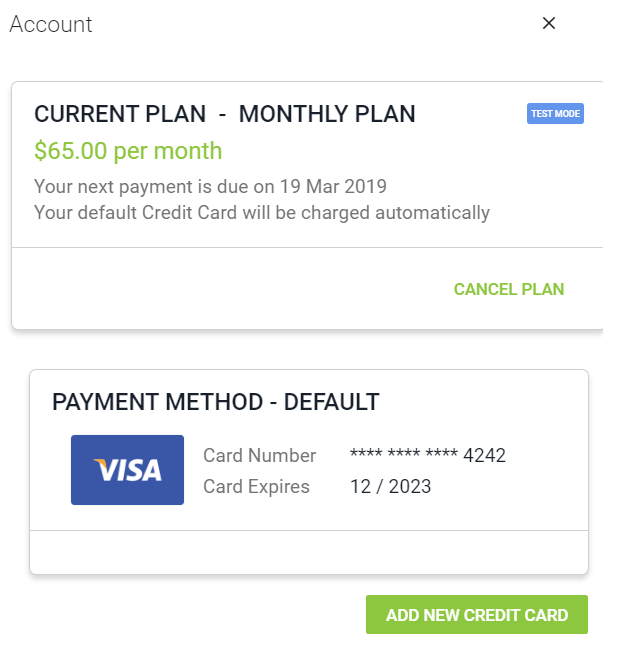Click the DEFAULT word in payment heading
This screenshot has width=620, height=652.
click(x=331, y=402)
